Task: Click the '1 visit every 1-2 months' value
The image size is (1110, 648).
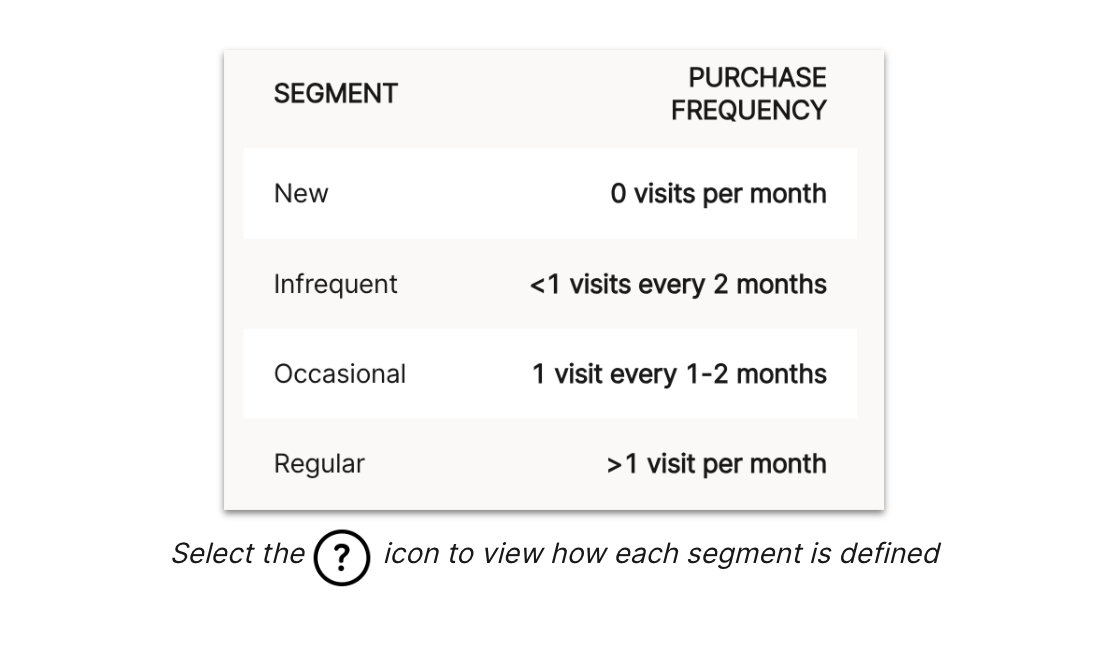Action: tap(679, 374)
